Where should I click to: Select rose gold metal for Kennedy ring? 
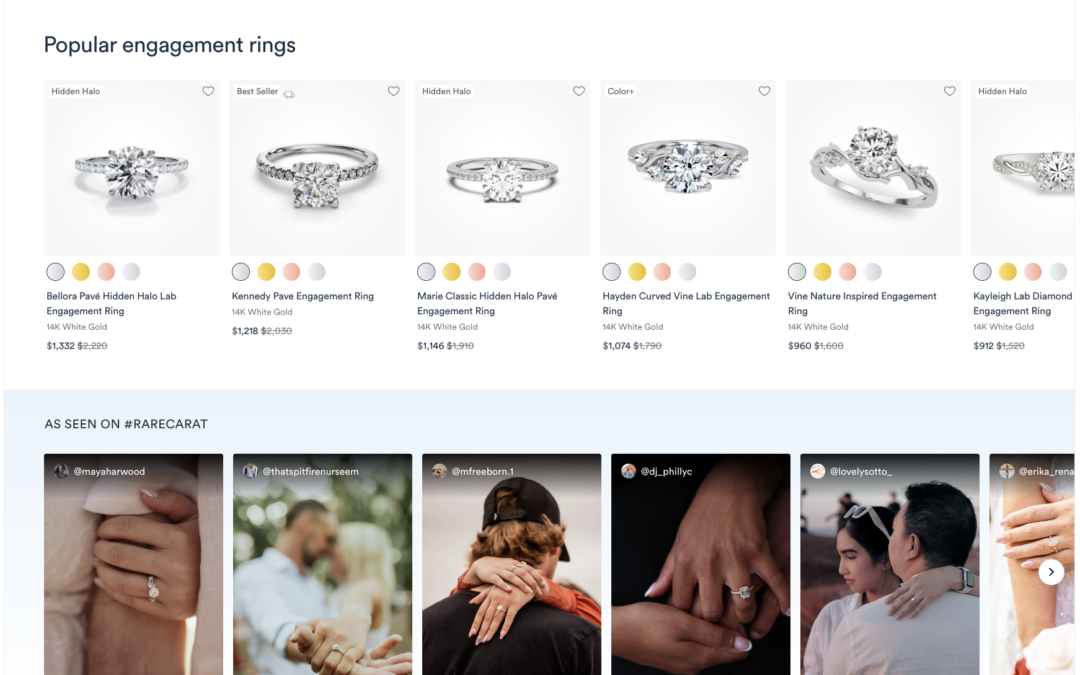[x=291, y=271]
